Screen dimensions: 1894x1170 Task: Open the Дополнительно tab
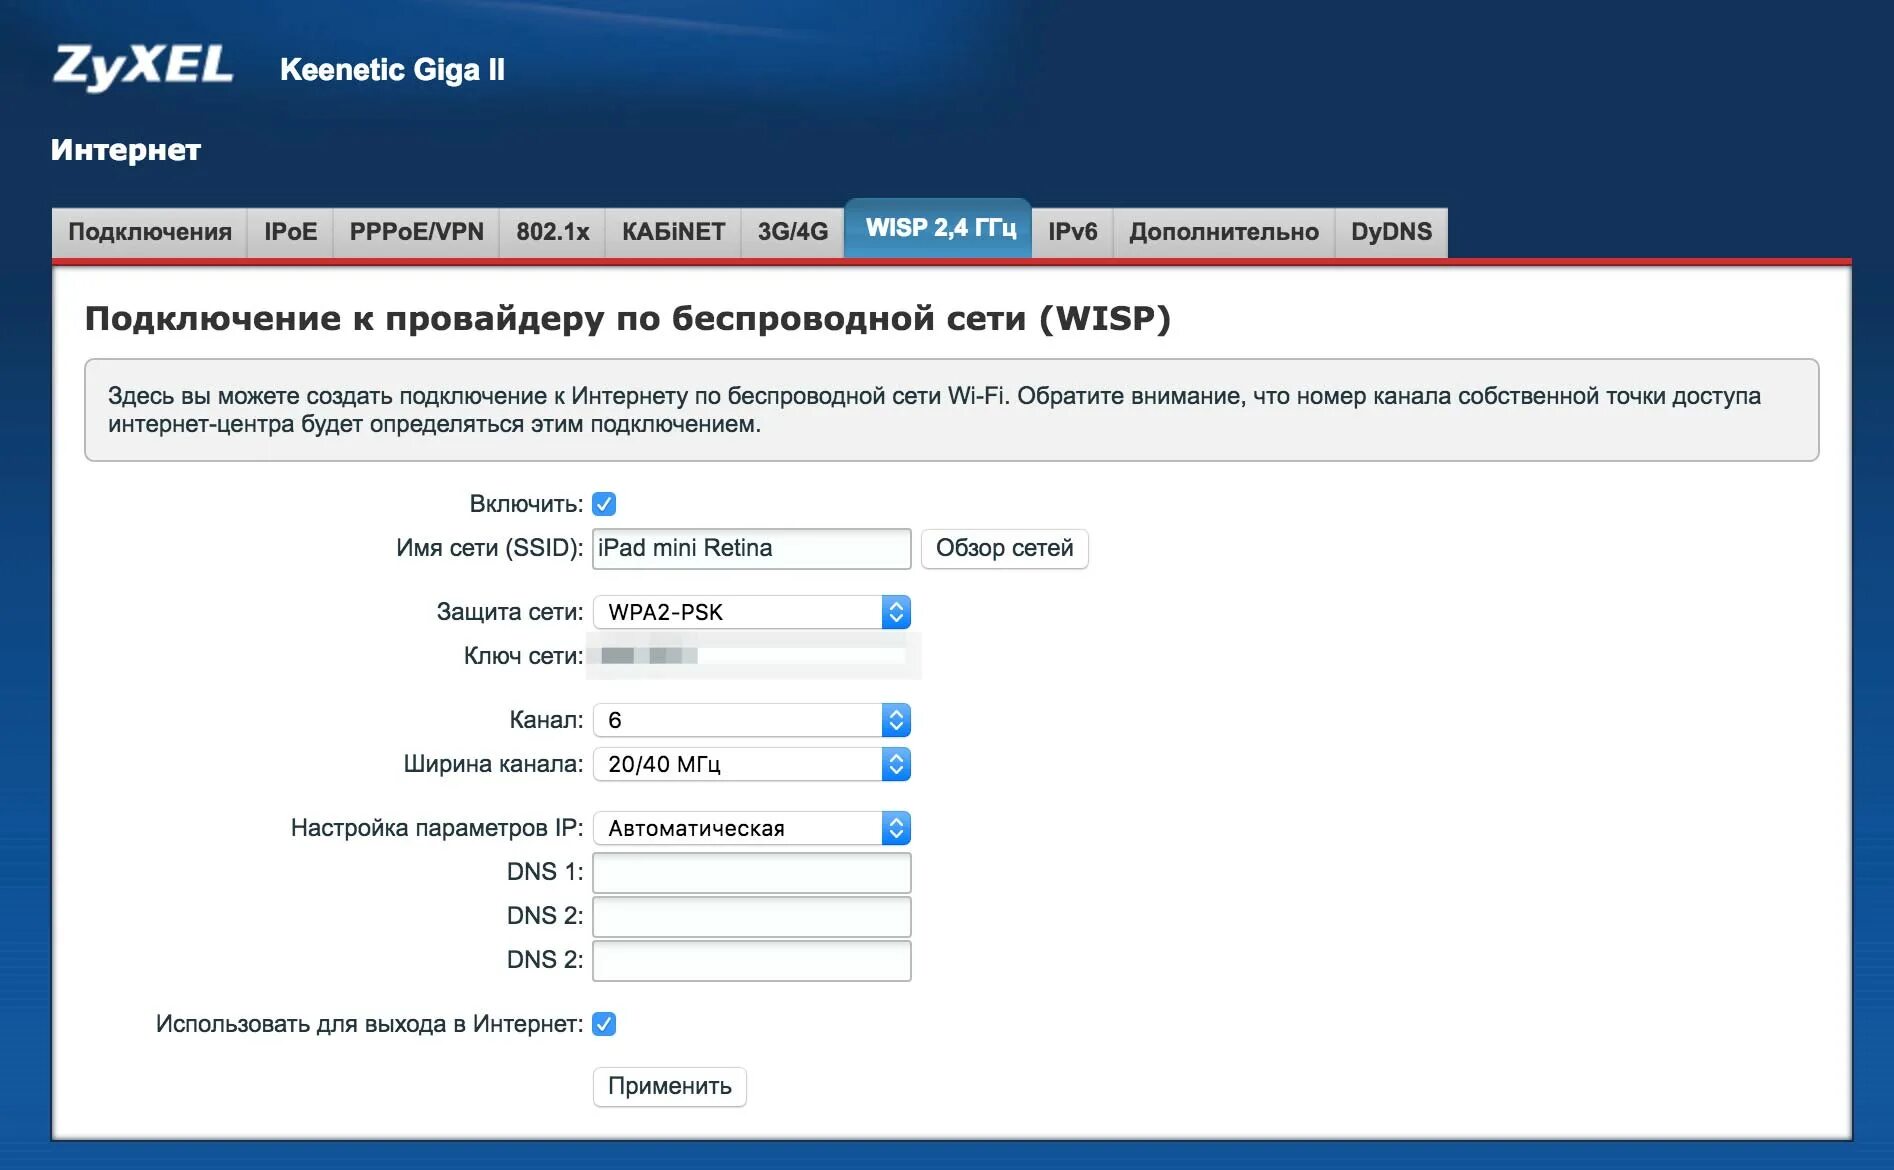pos(1224,232)
